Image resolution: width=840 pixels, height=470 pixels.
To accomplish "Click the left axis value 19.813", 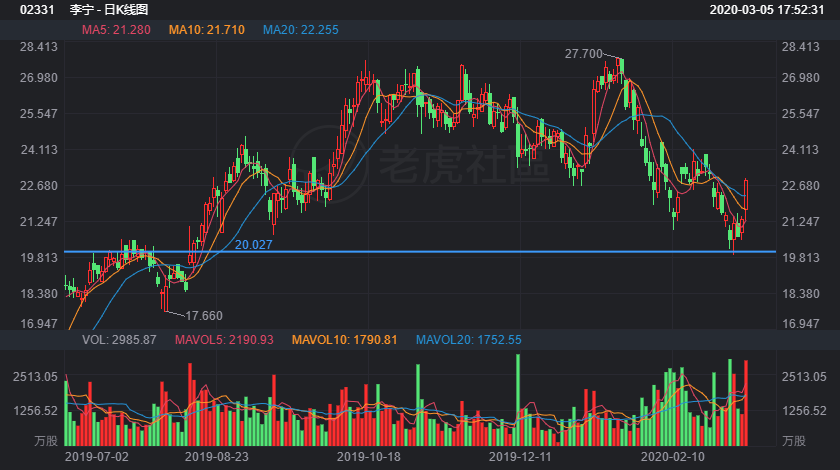I will pyautogui.click(x=39, y=257).
